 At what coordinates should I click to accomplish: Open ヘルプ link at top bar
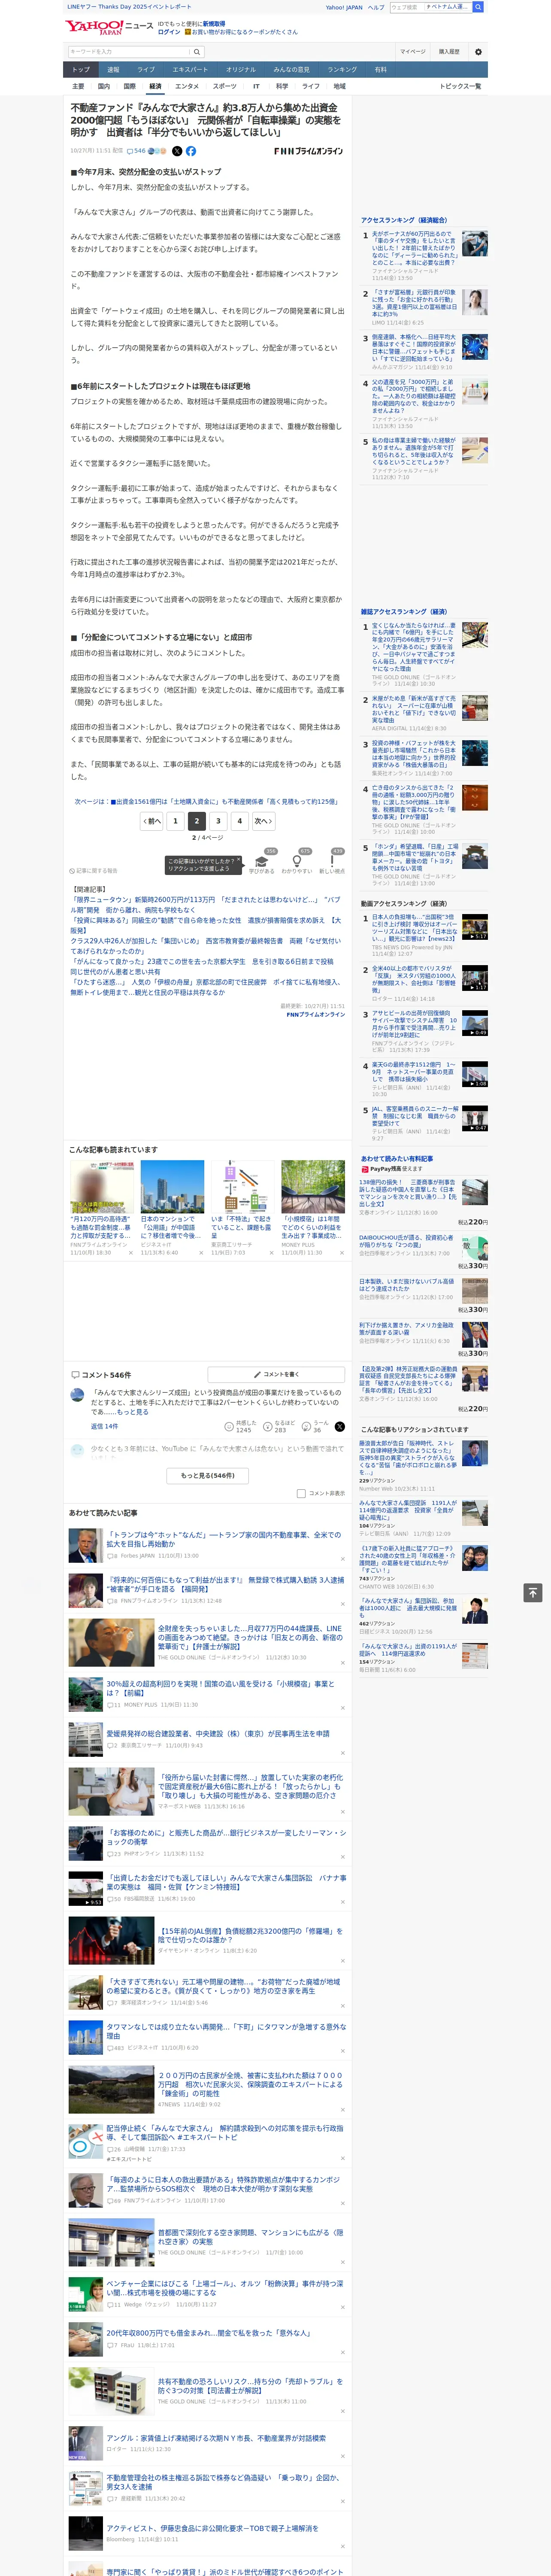375,7
